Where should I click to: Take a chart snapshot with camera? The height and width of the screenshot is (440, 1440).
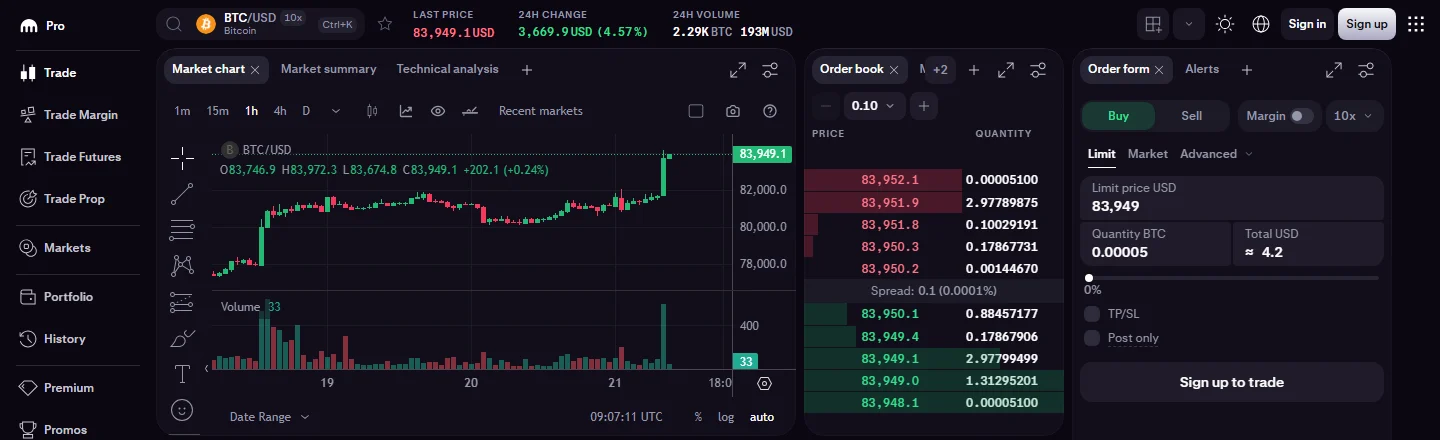pyautogui.click(x=733, y=111)
